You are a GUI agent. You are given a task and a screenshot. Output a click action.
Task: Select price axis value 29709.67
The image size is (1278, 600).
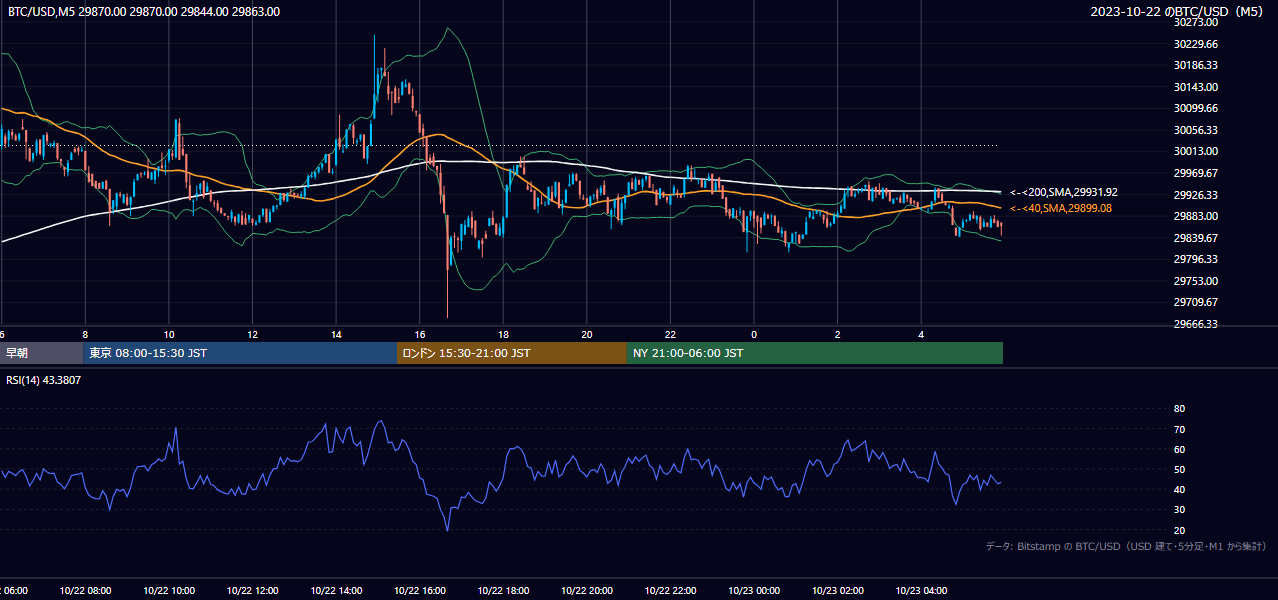click(x=1196, y=302)
